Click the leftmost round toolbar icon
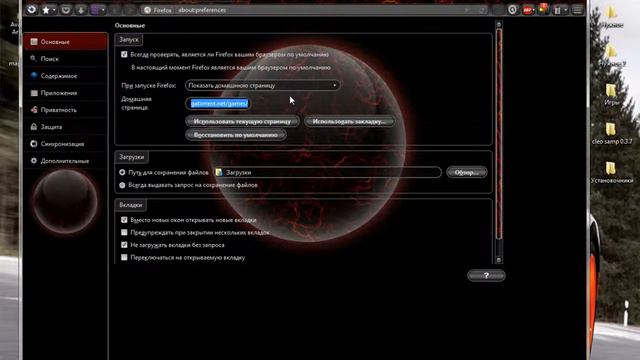The image size is (640, 360). 31,9
